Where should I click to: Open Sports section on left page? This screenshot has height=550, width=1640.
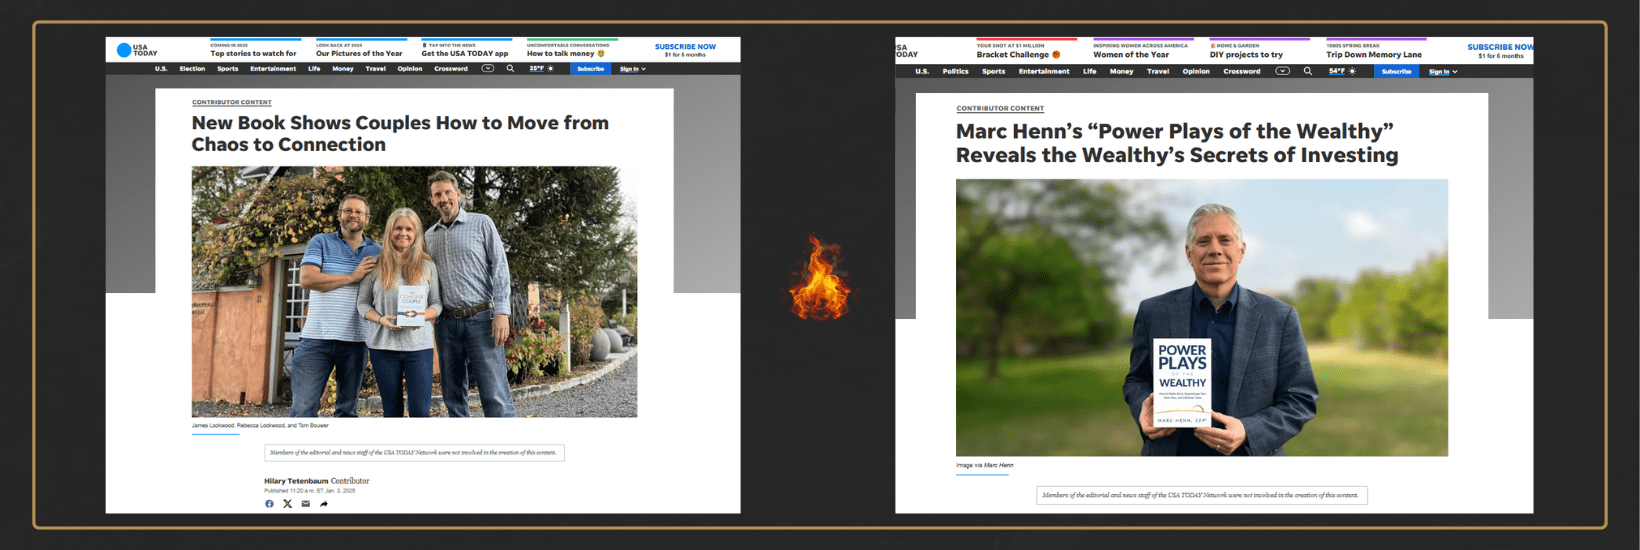(x=228, y=69)
